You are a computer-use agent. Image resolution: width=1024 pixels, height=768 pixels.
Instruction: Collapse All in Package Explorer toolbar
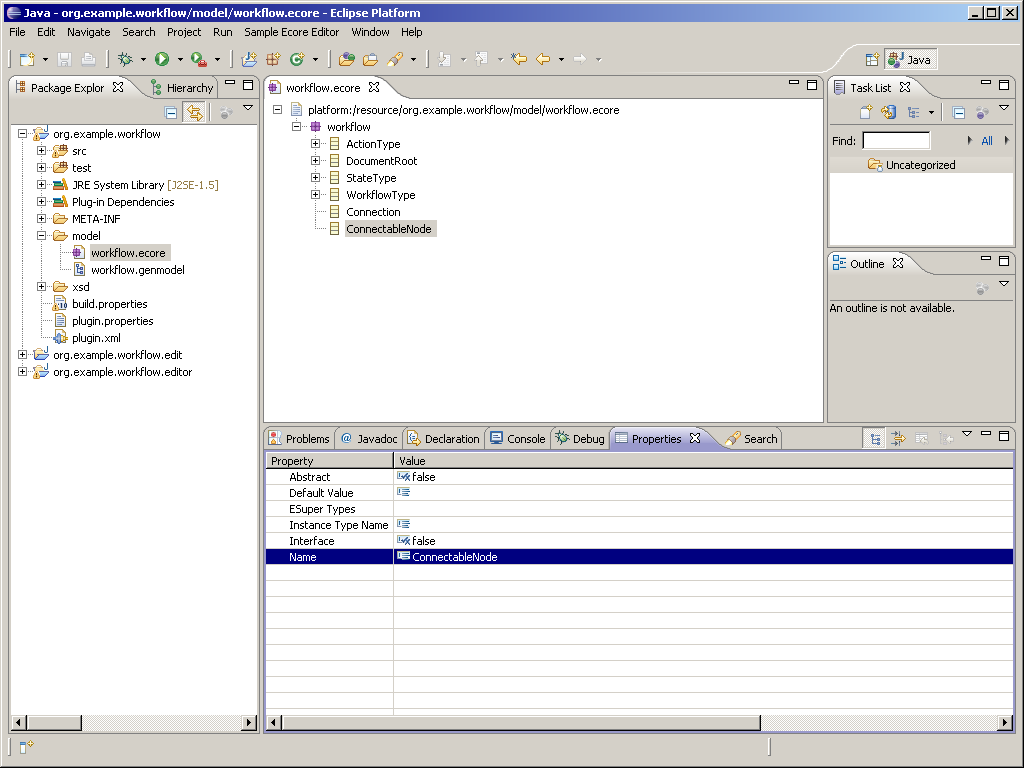[x=171, y=113]
